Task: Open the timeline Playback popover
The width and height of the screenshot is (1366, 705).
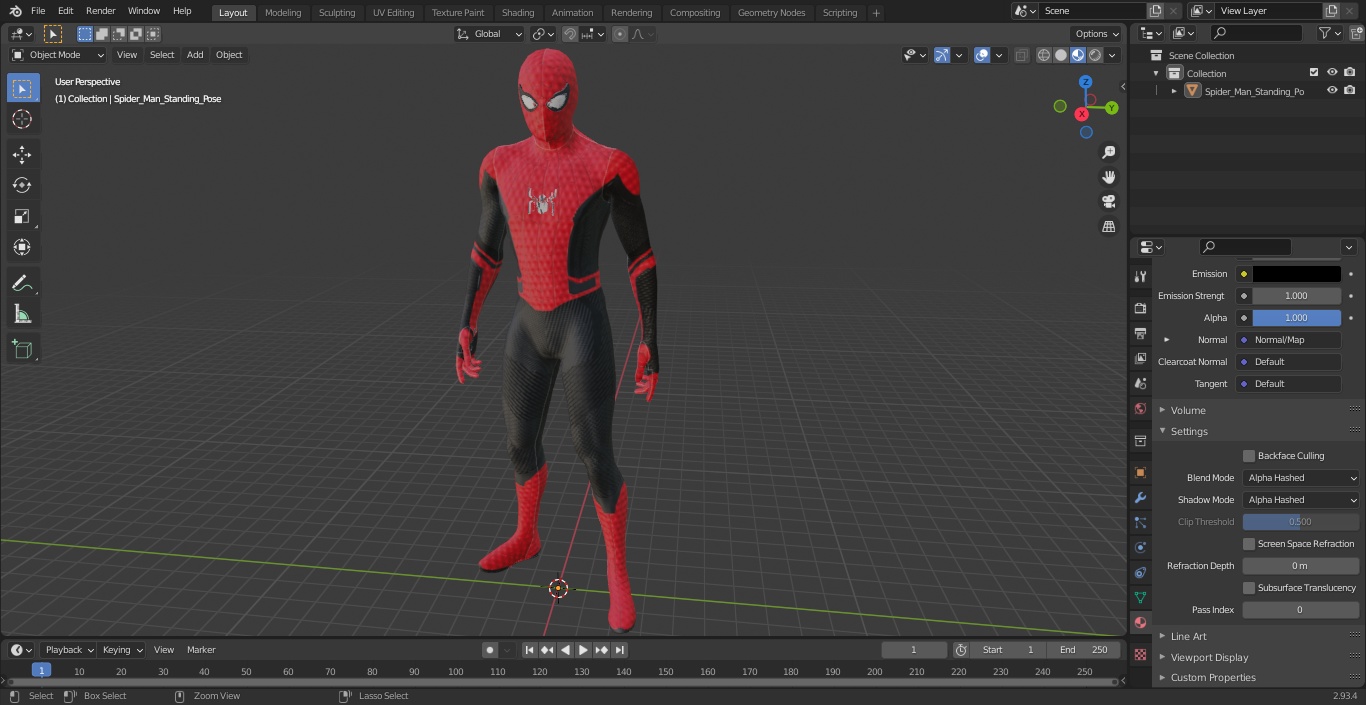Action: [x=69, y=650]
